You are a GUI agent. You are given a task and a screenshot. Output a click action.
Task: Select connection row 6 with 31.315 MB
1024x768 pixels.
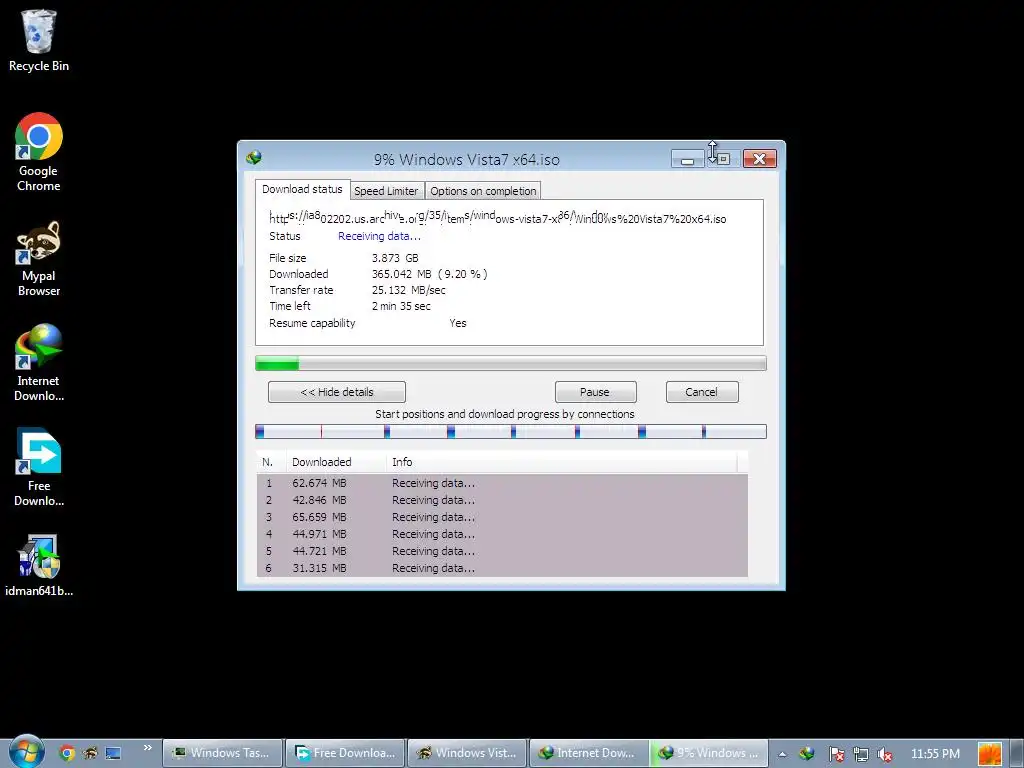(x=502, y=568)
